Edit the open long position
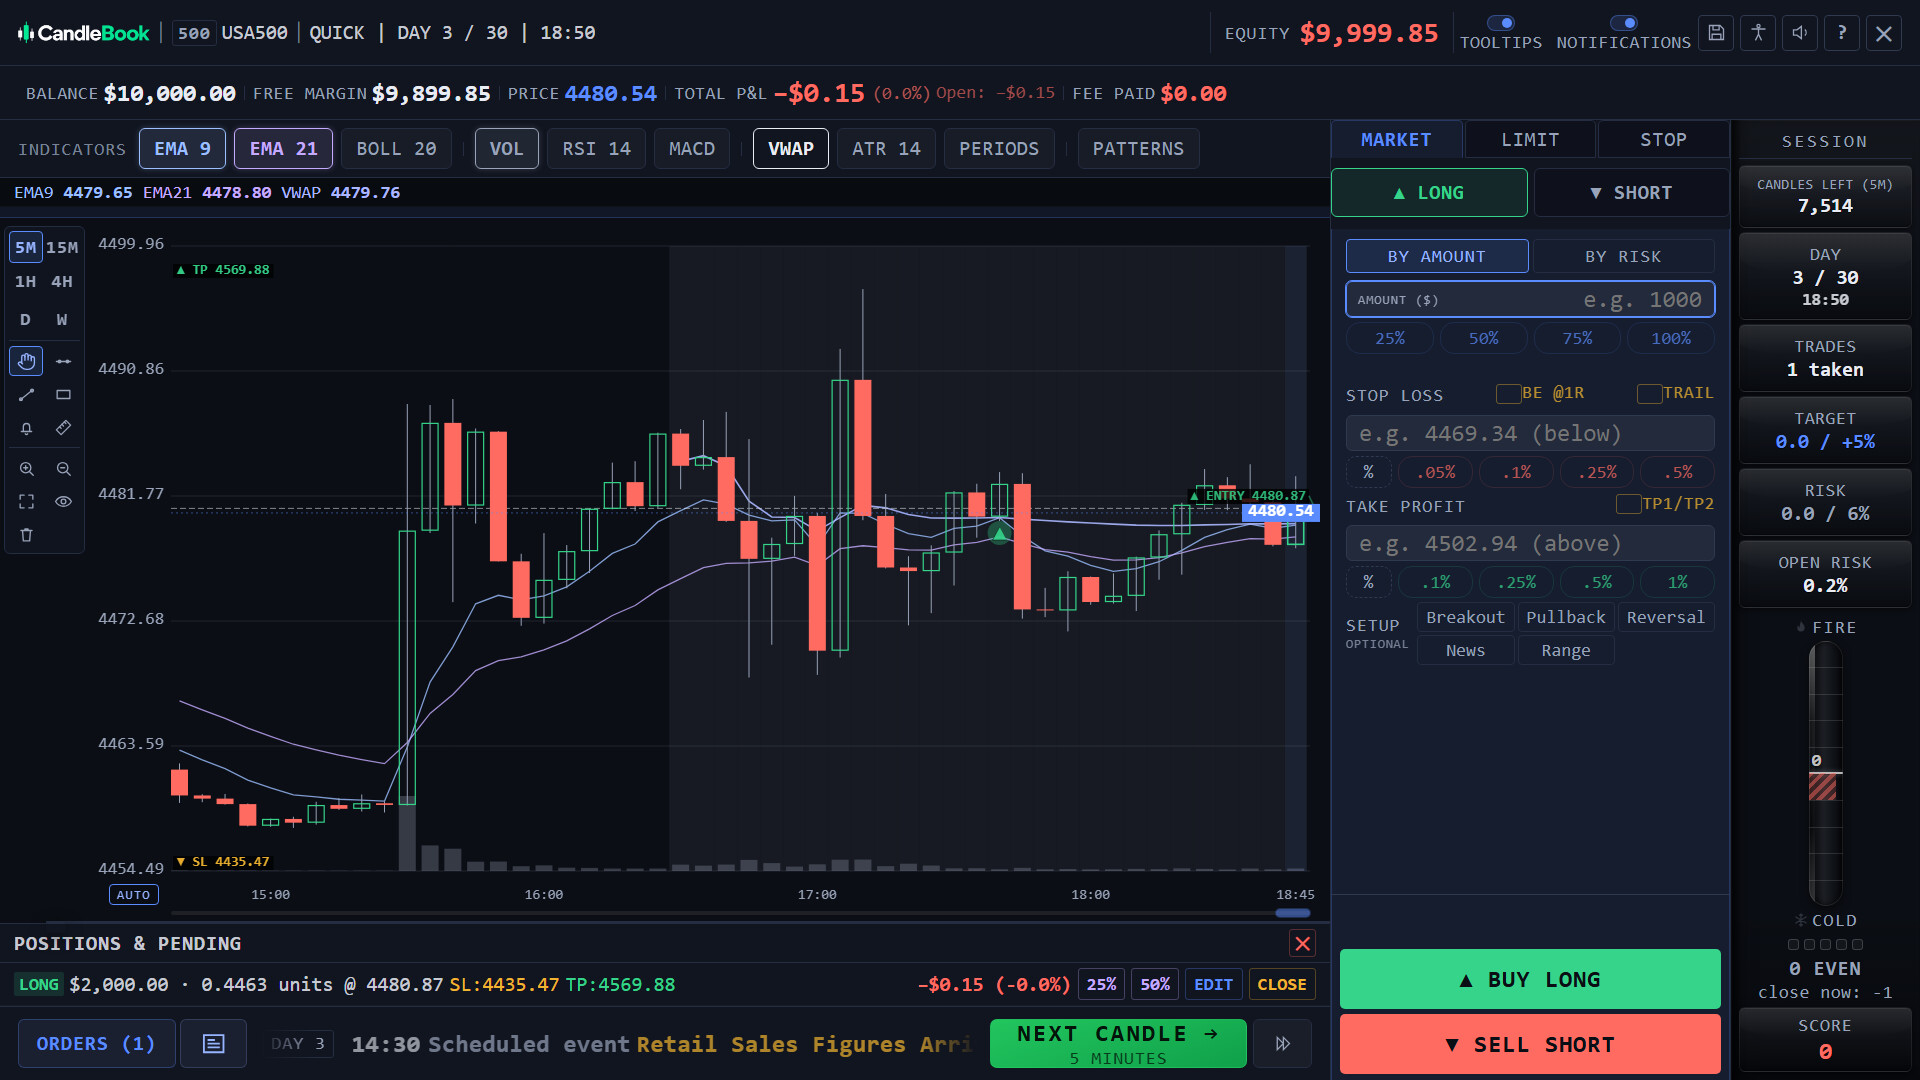 [x=1213, y=985]
